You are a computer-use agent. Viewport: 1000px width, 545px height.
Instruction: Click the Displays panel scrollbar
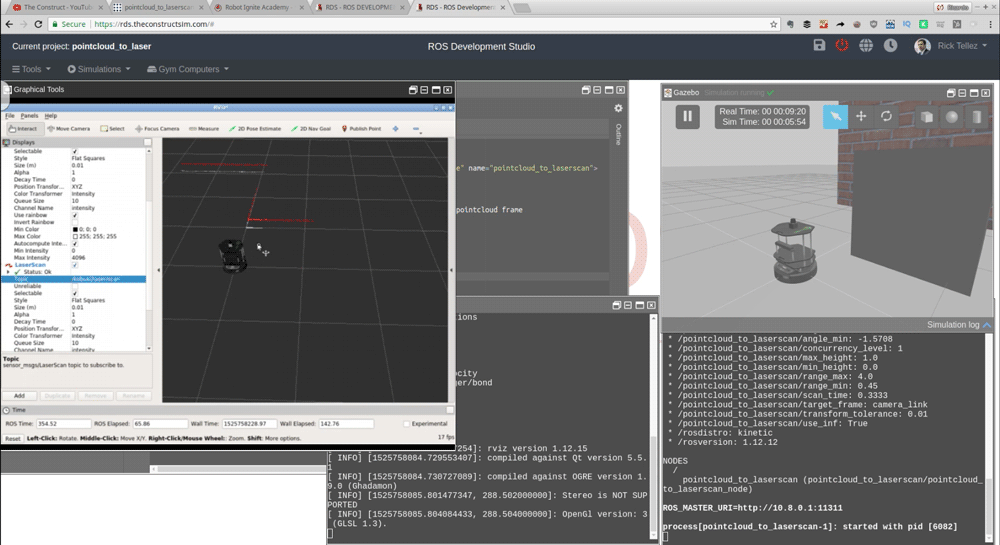pos(149,249)
